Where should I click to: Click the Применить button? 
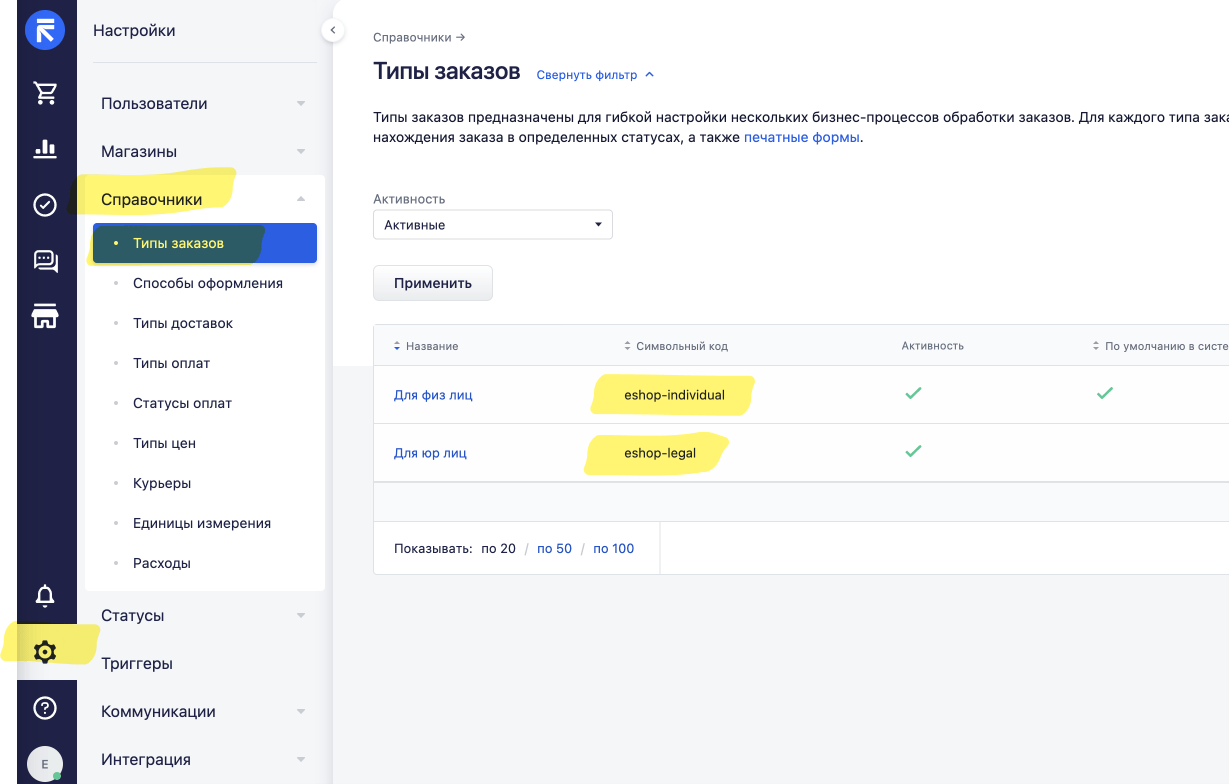click(x=433, y=283)
